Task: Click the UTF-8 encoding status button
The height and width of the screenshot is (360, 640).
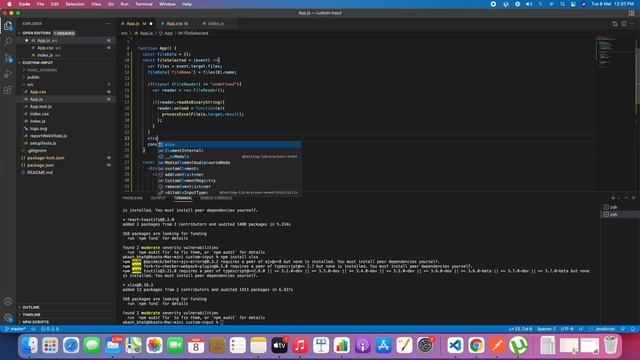Action: tap(567, 329)
